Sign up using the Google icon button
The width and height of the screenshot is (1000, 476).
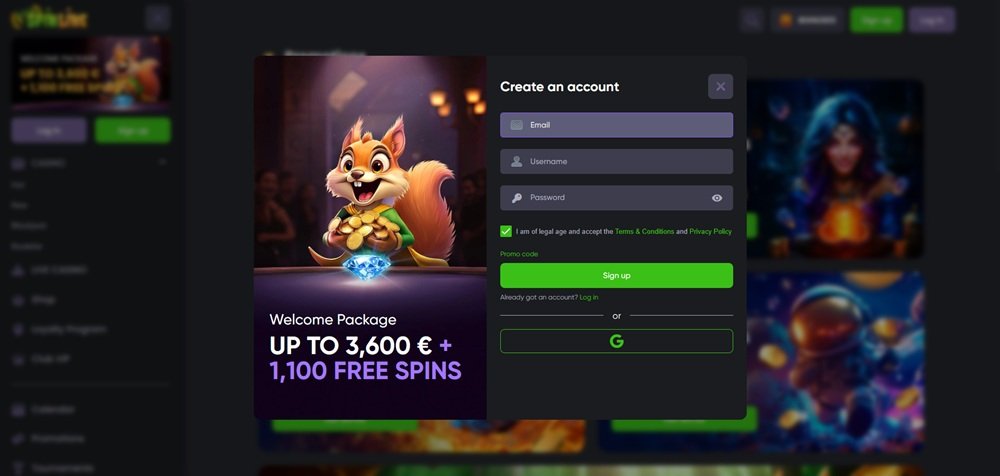pyautogui.click(x=616, y=341)
